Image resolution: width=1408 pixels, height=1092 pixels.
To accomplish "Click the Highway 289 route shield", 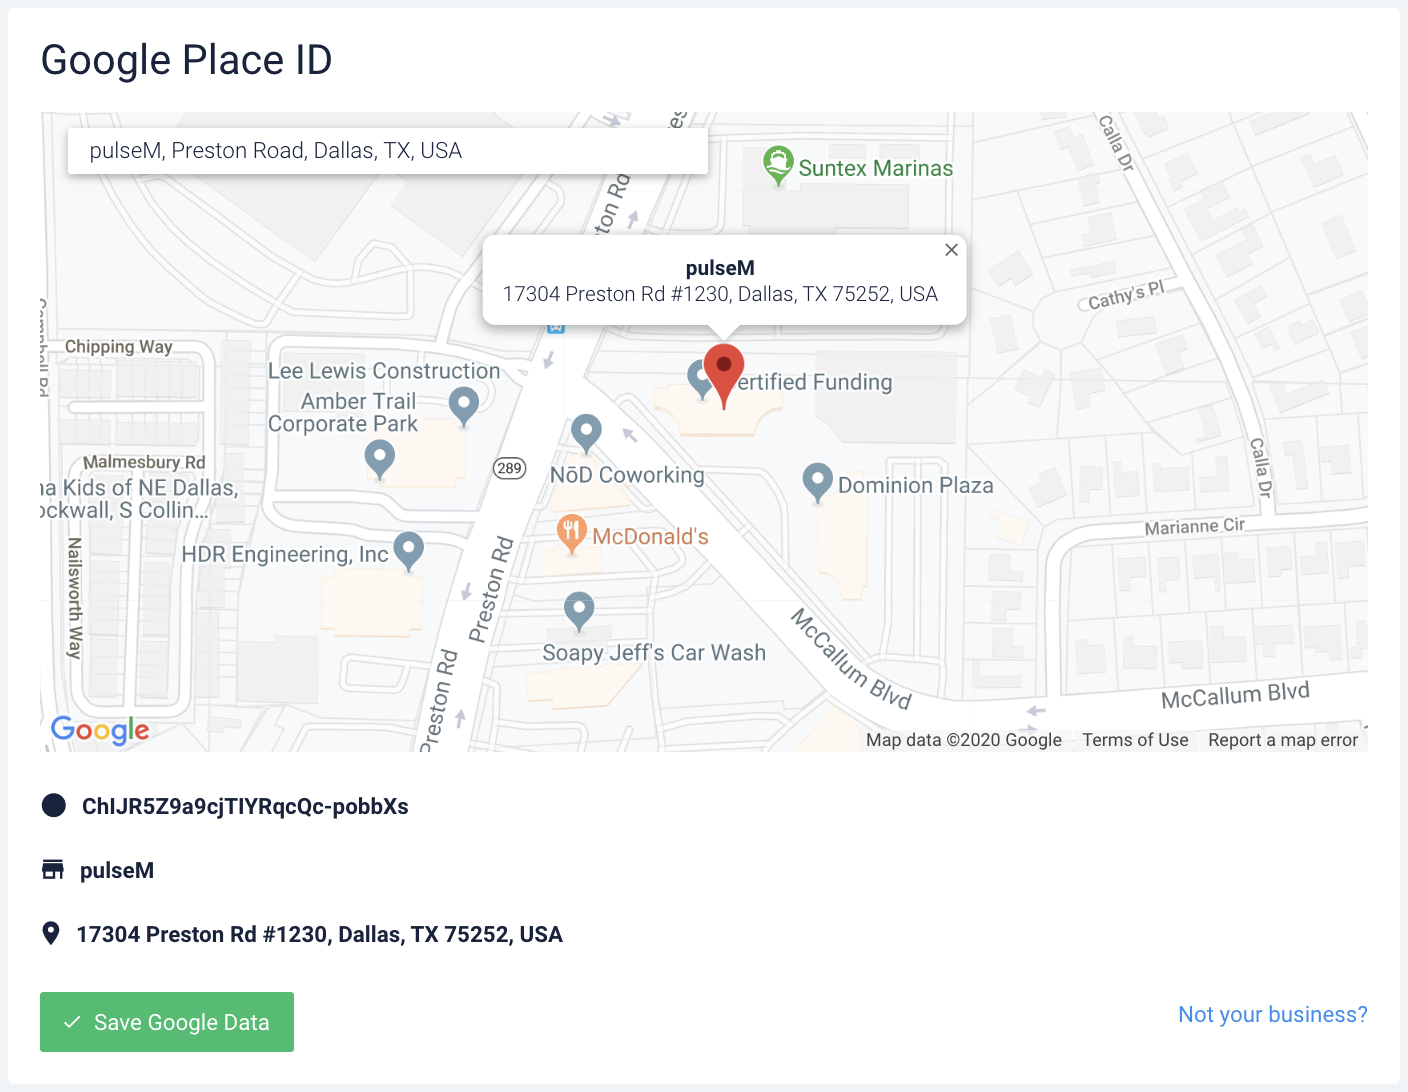I will click(510, 468).
